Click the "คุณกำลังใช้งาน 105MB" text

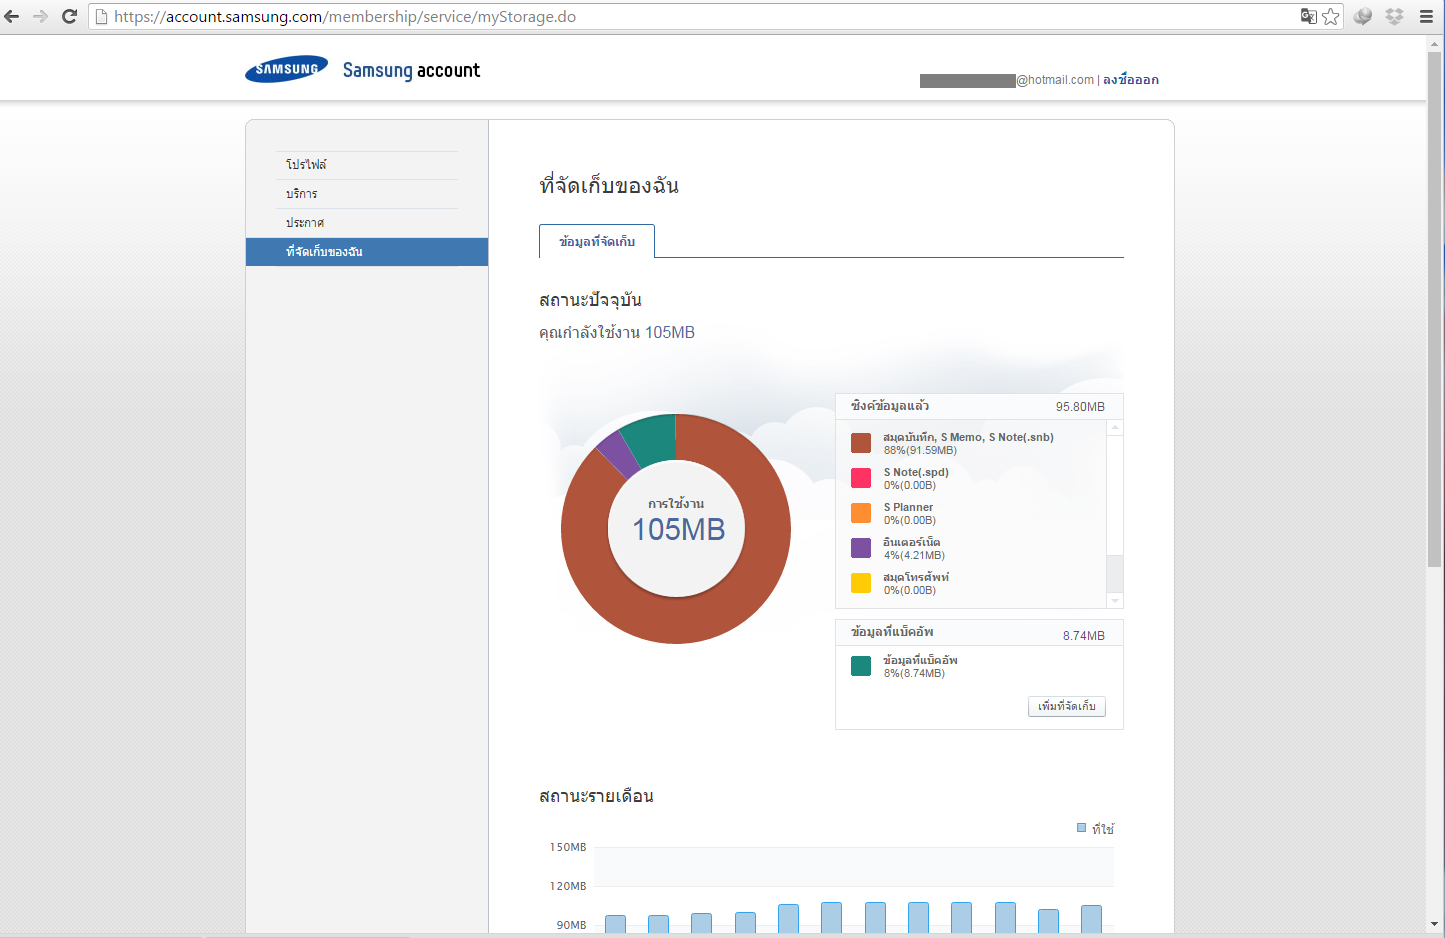coord(617,332)
